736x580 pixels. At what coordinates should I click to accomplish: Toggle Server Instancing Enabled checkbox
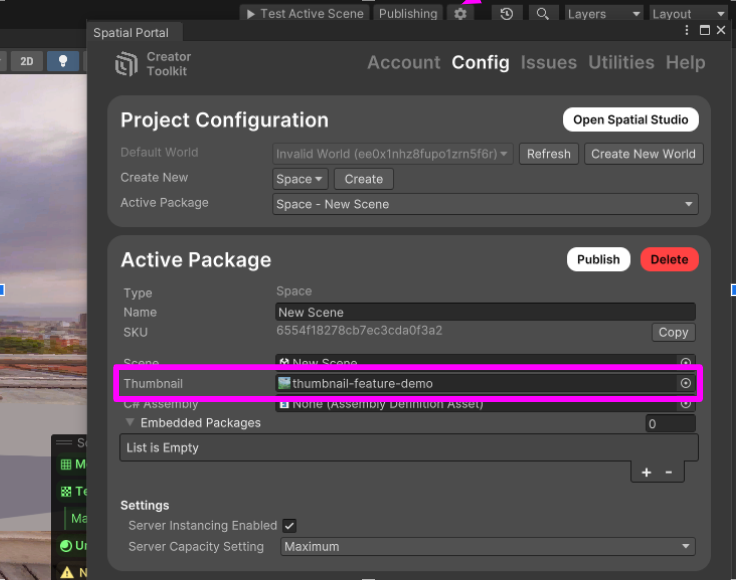(x=289, y=526)
